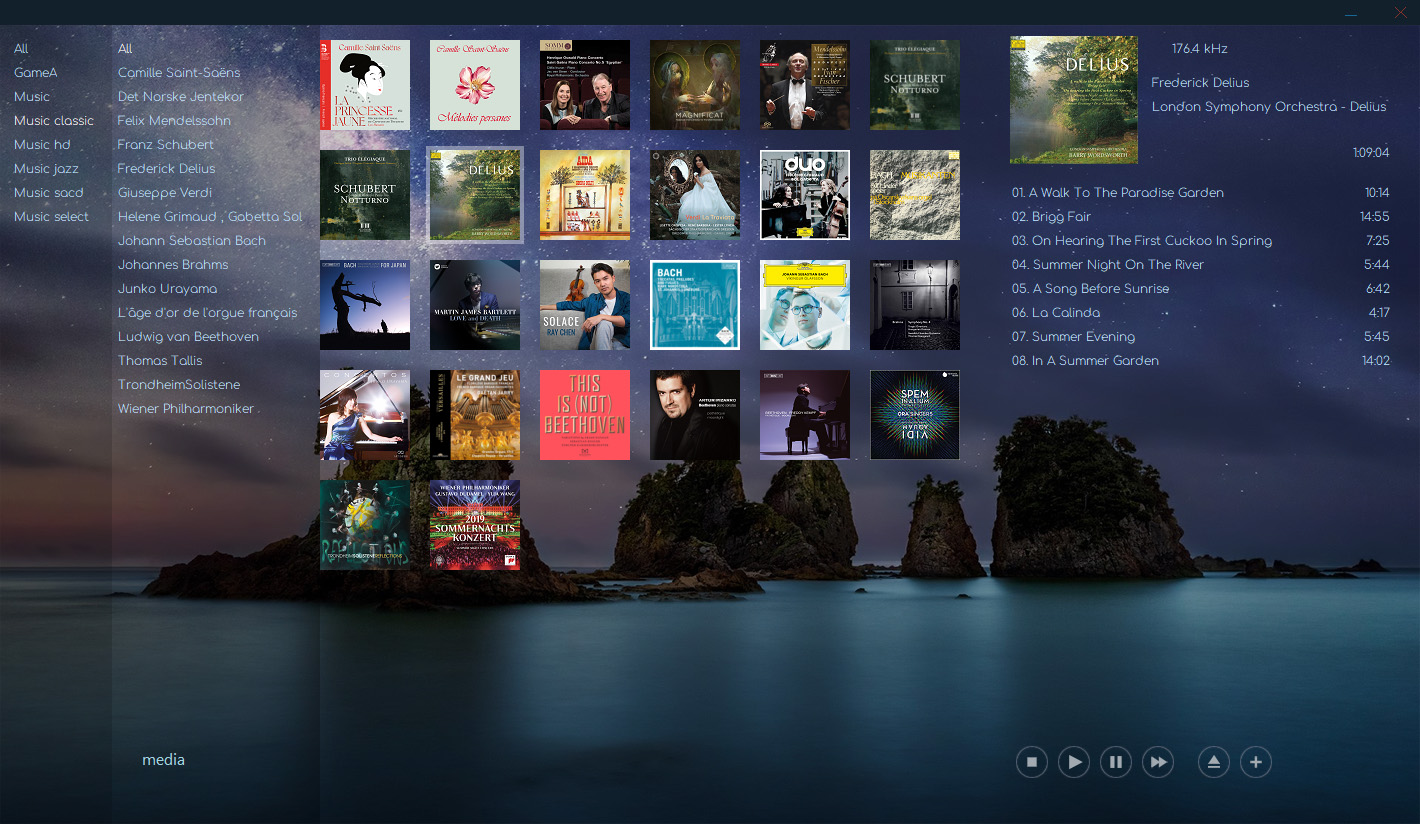Choose Giuseppe Verdi in the artist list
The width and height of the screenshot is (1420, 824).
[x=165, y=193]
